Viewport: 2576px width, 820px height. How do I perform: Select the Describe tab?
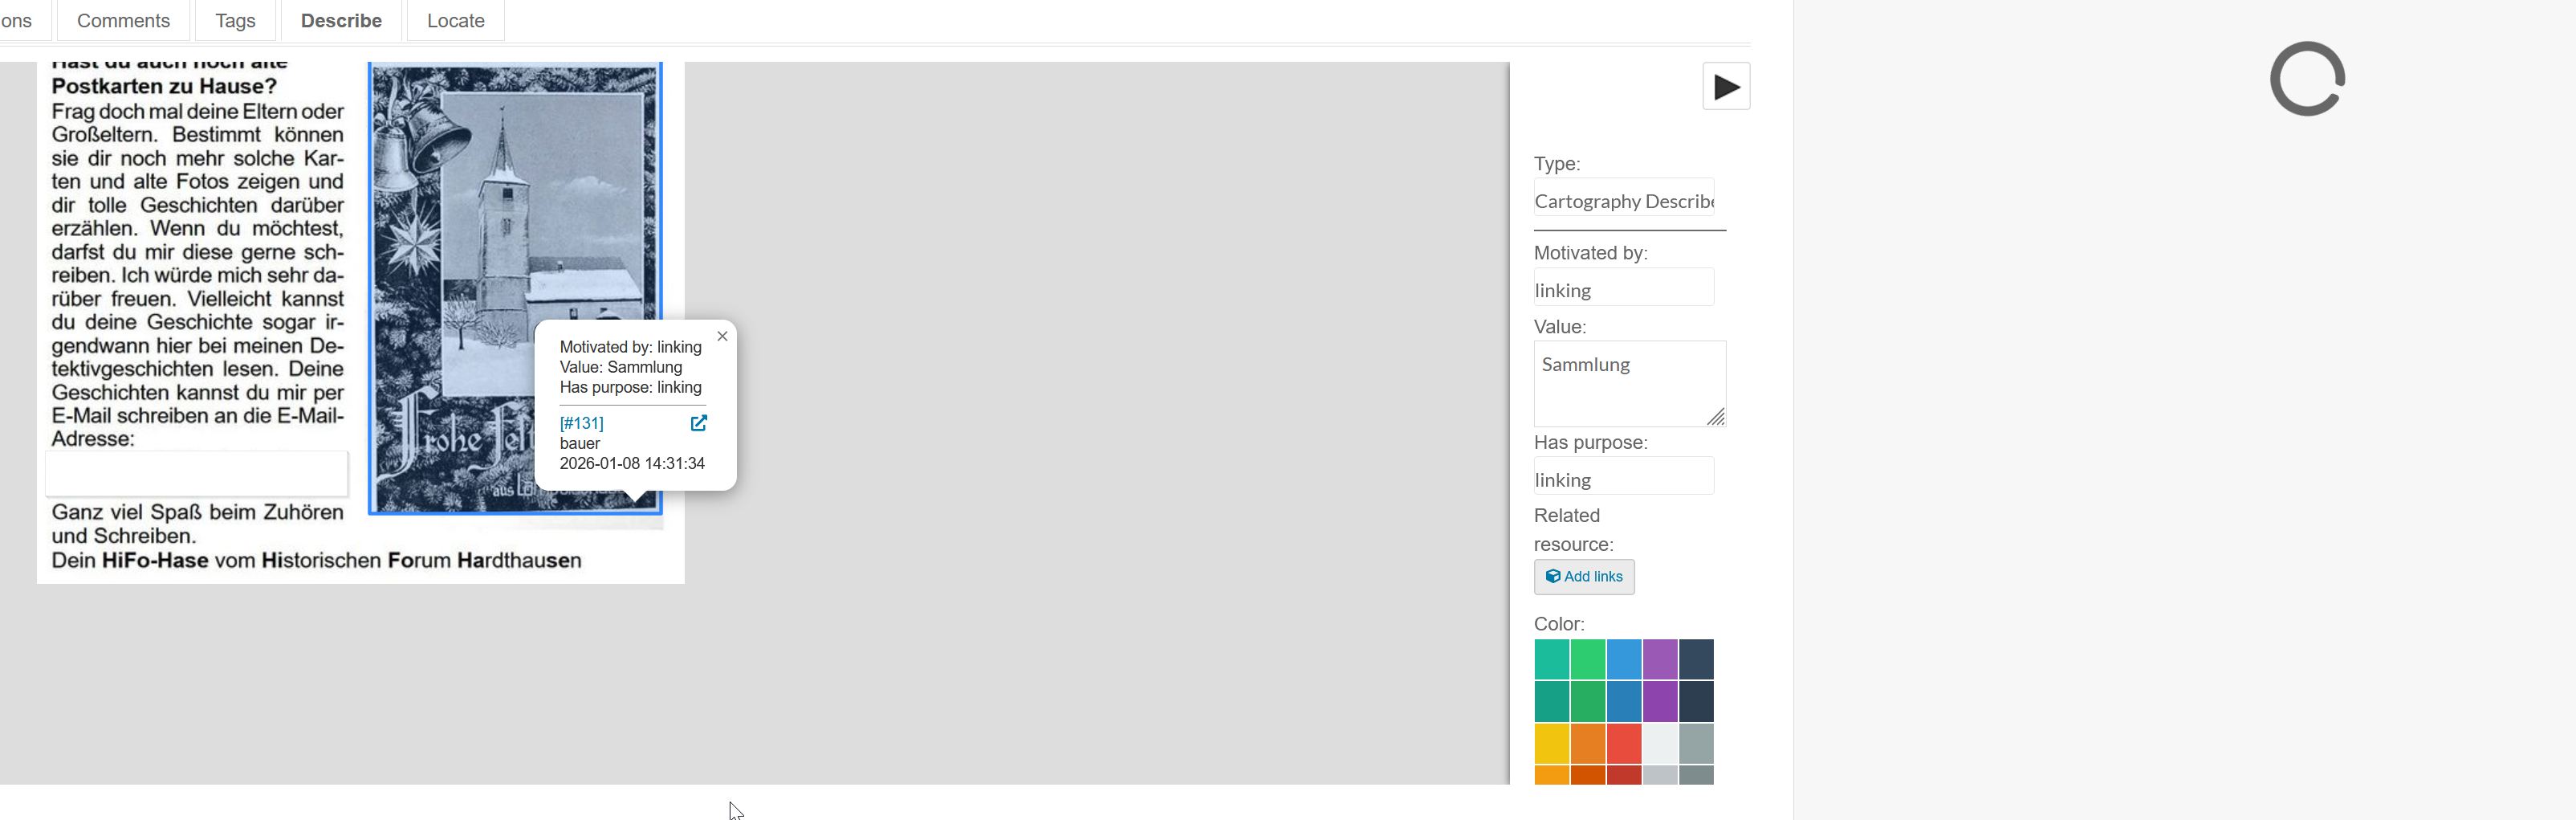pos(341,21)
